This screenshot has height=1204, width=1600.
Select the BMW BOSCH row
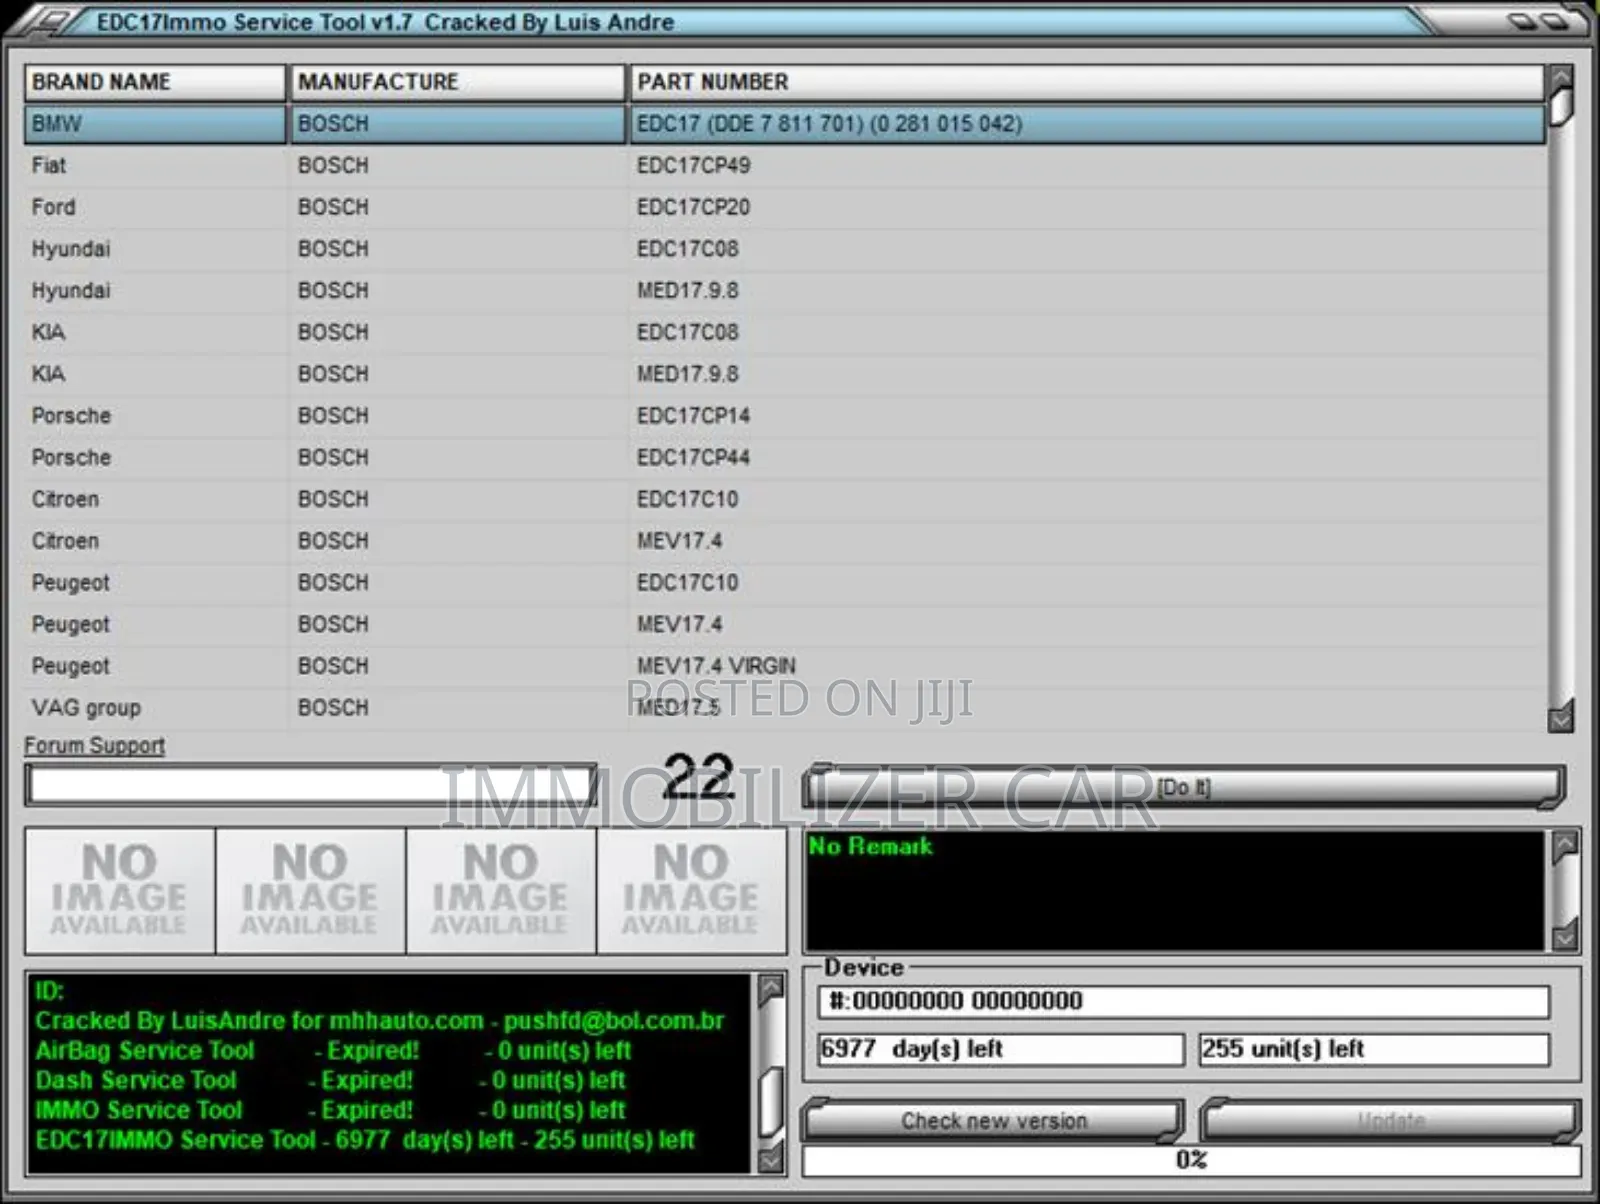(400, 124)
